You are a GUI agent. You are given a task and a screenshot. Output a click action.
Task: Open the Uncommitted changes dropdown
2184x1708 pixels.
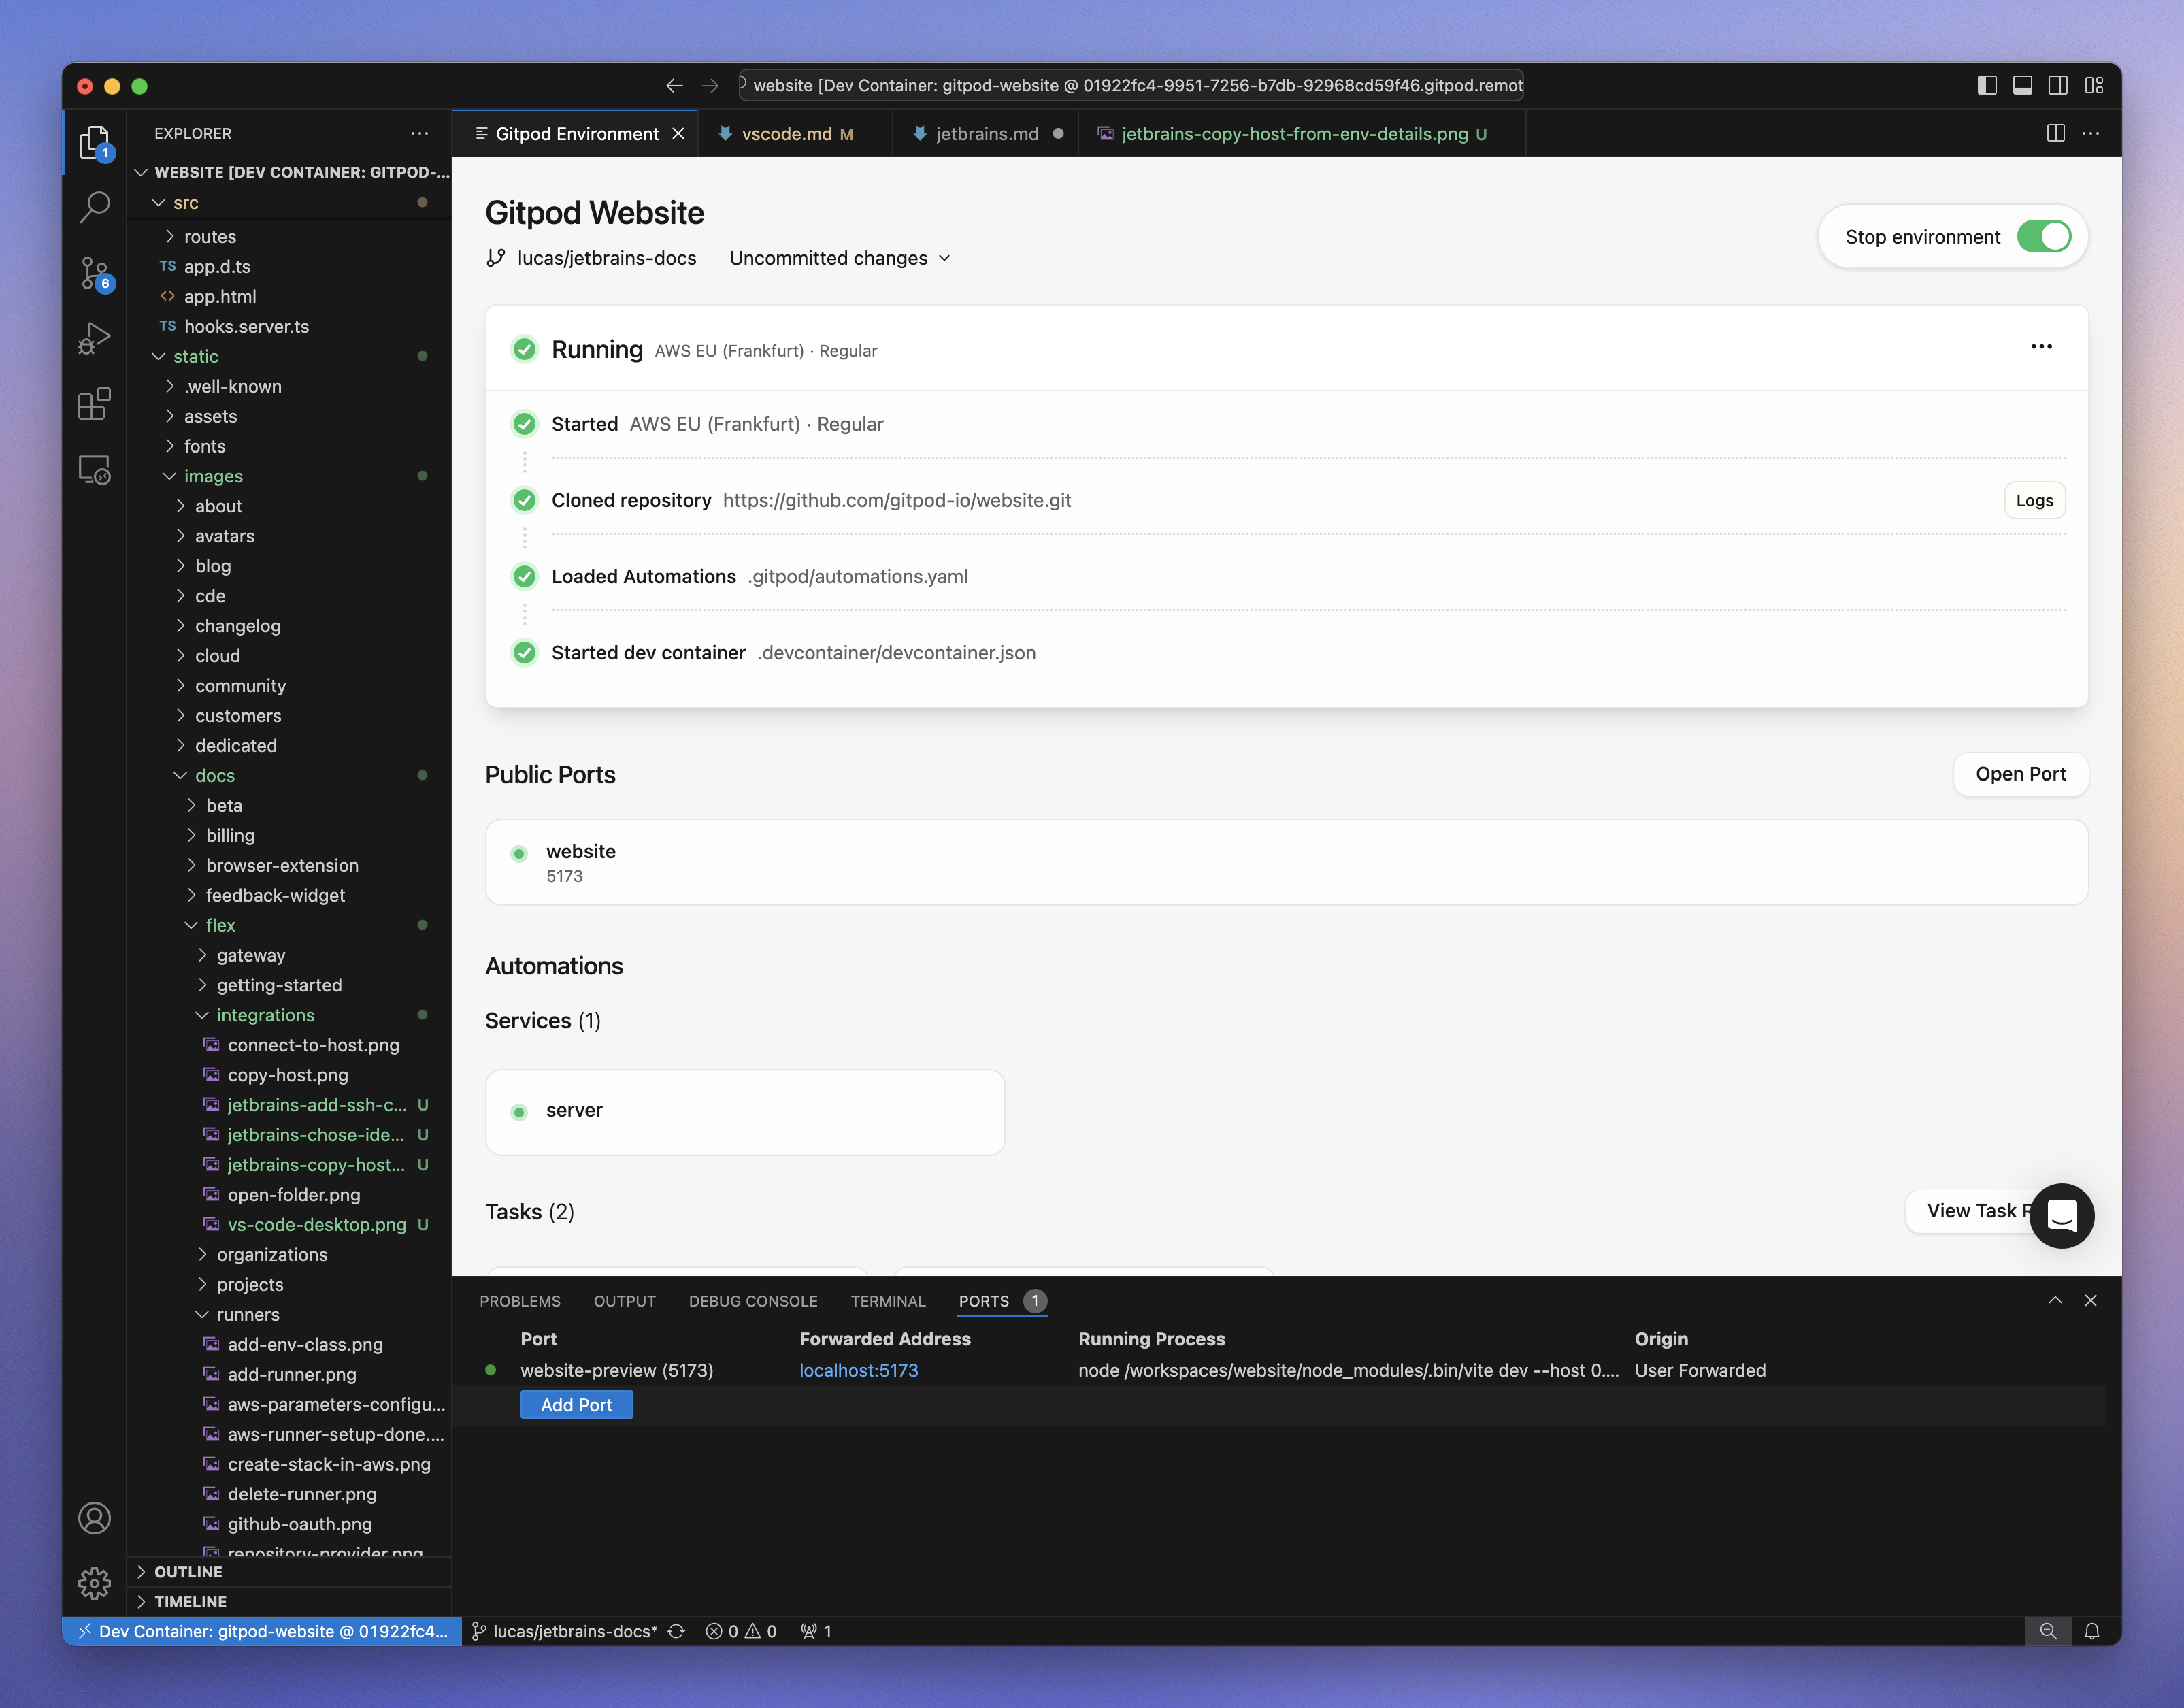[x=839, y=258]
